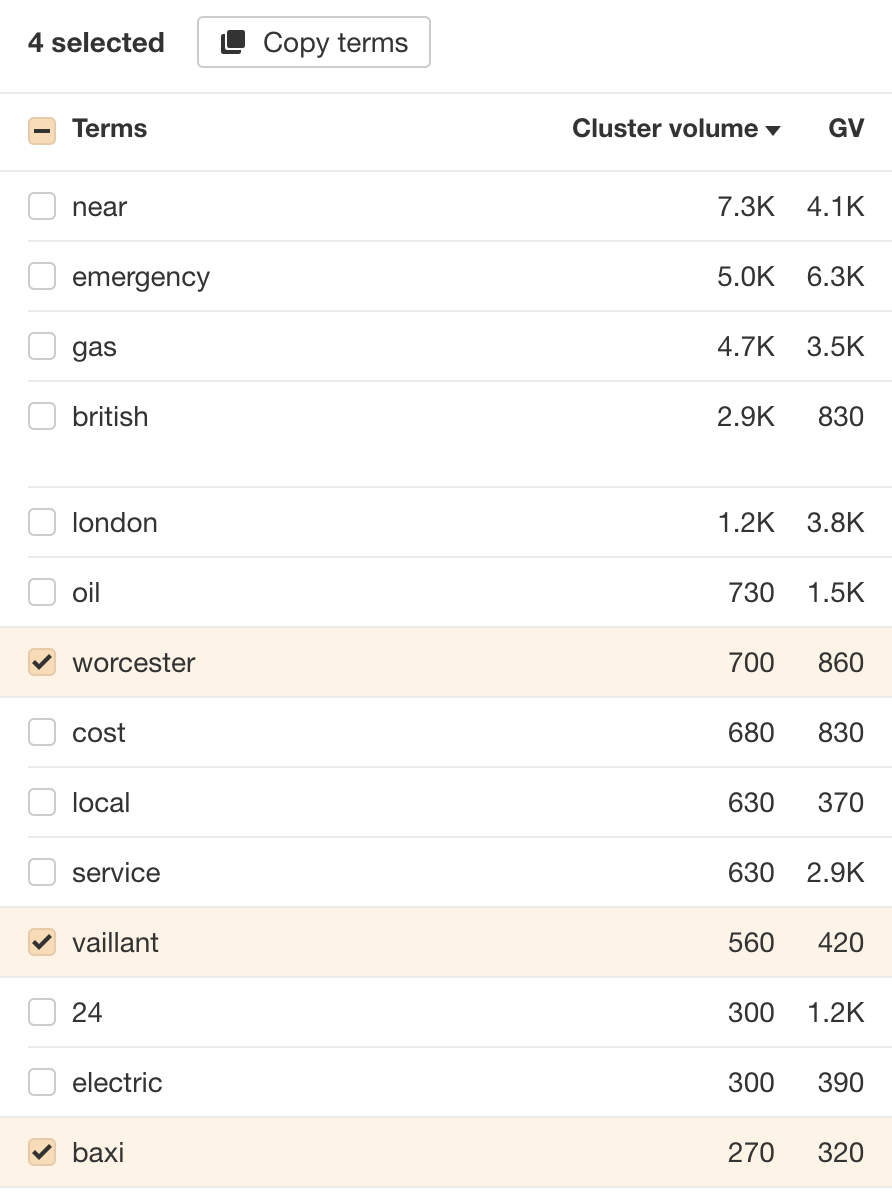Viewport: 892px width, 1194px height.
Task: Check the 'london' row checkbox
Action: click(x=42, y=523)
